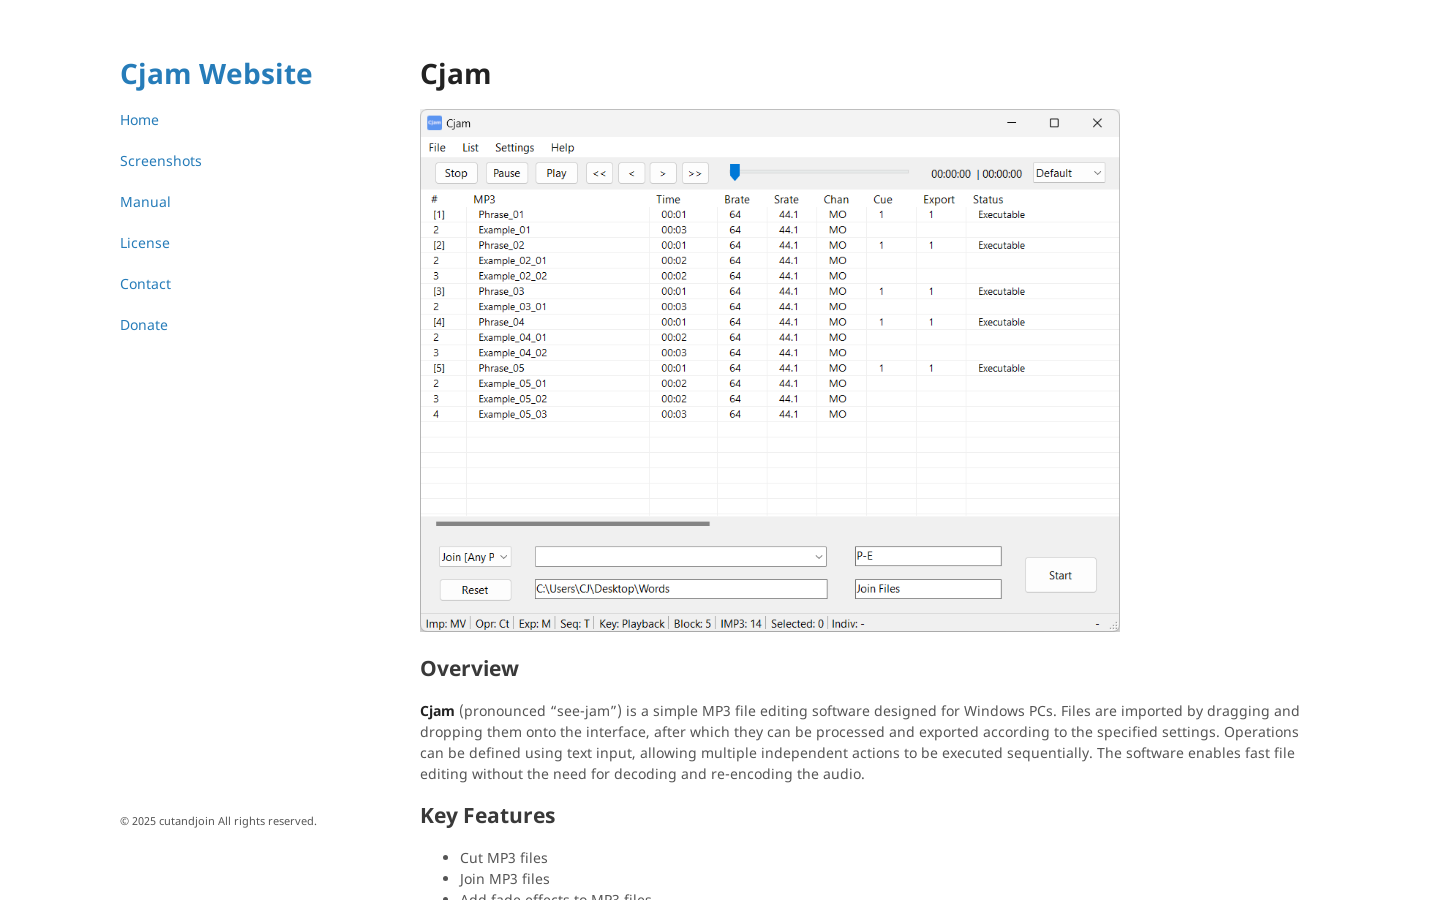This screenshot has width=1440, height=900.
Task: Select the Example_05_01 row
Action: [770, 383]
